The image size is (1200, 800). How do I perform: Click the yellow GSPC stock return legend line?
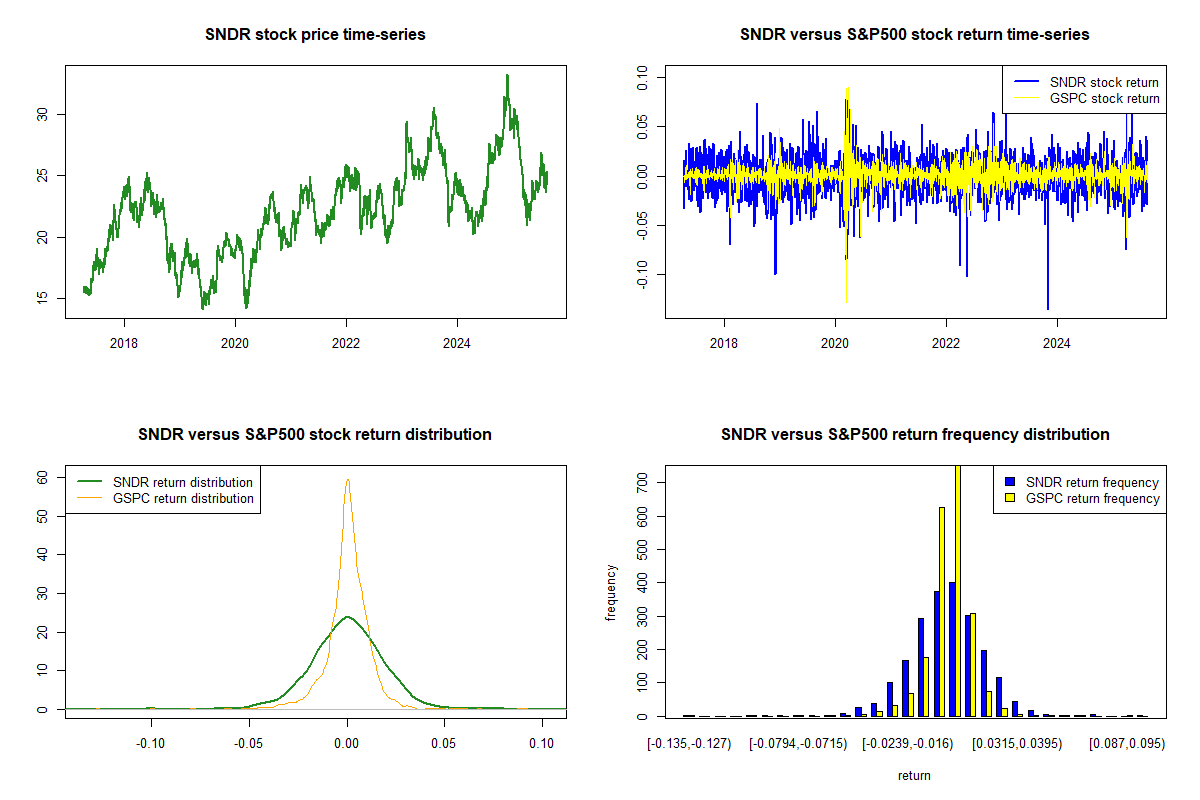(x=1025, y=98)
